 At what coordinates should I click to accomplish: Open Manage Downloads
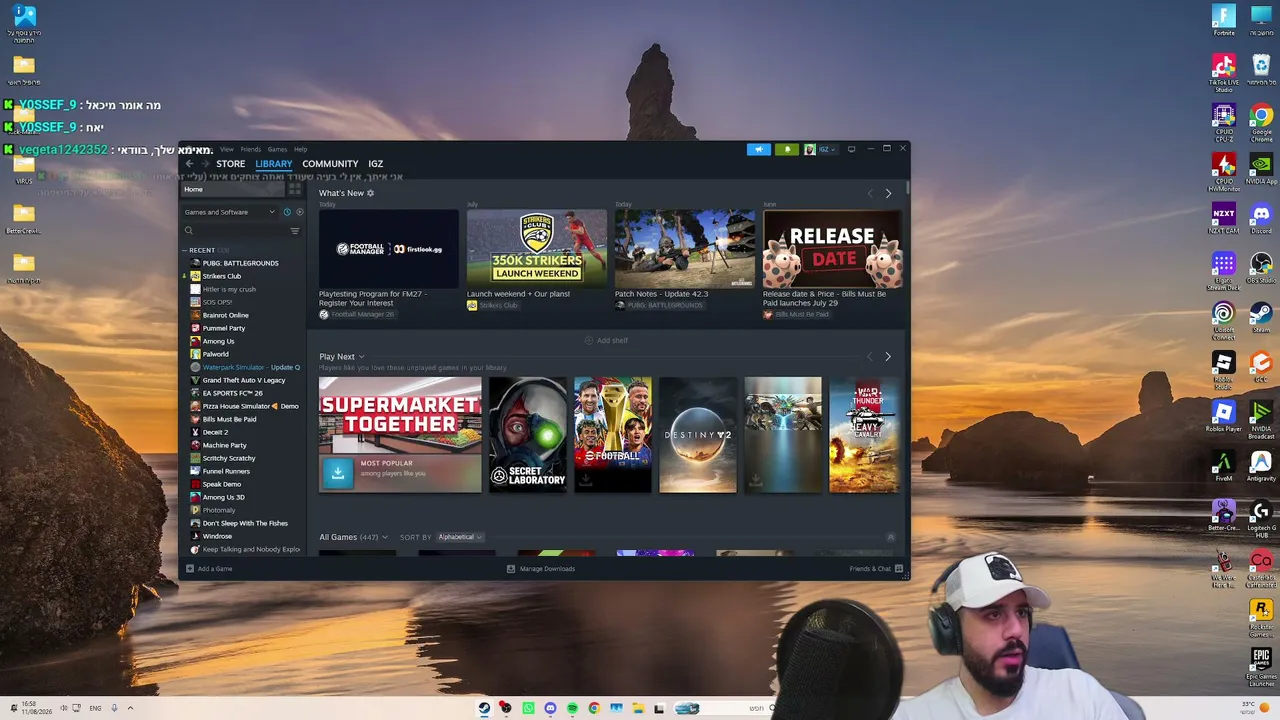tap(541, 569)
